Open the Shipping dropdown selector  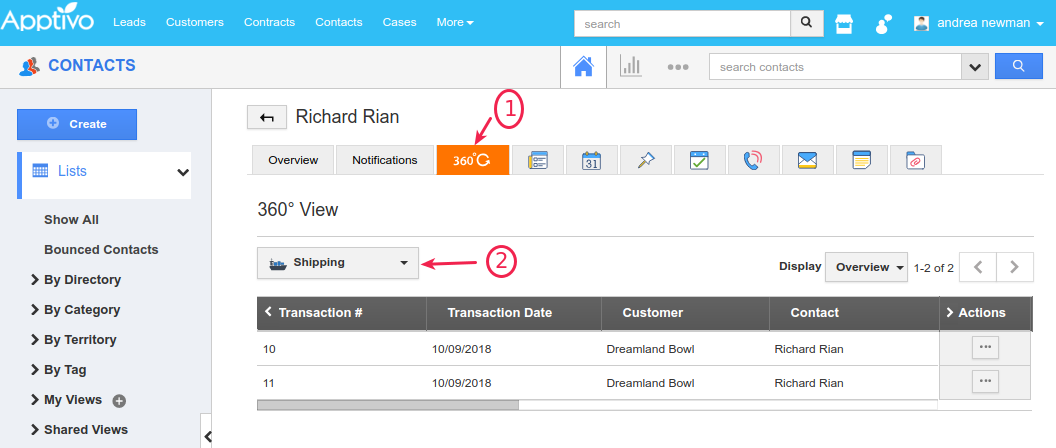(337, 263)
